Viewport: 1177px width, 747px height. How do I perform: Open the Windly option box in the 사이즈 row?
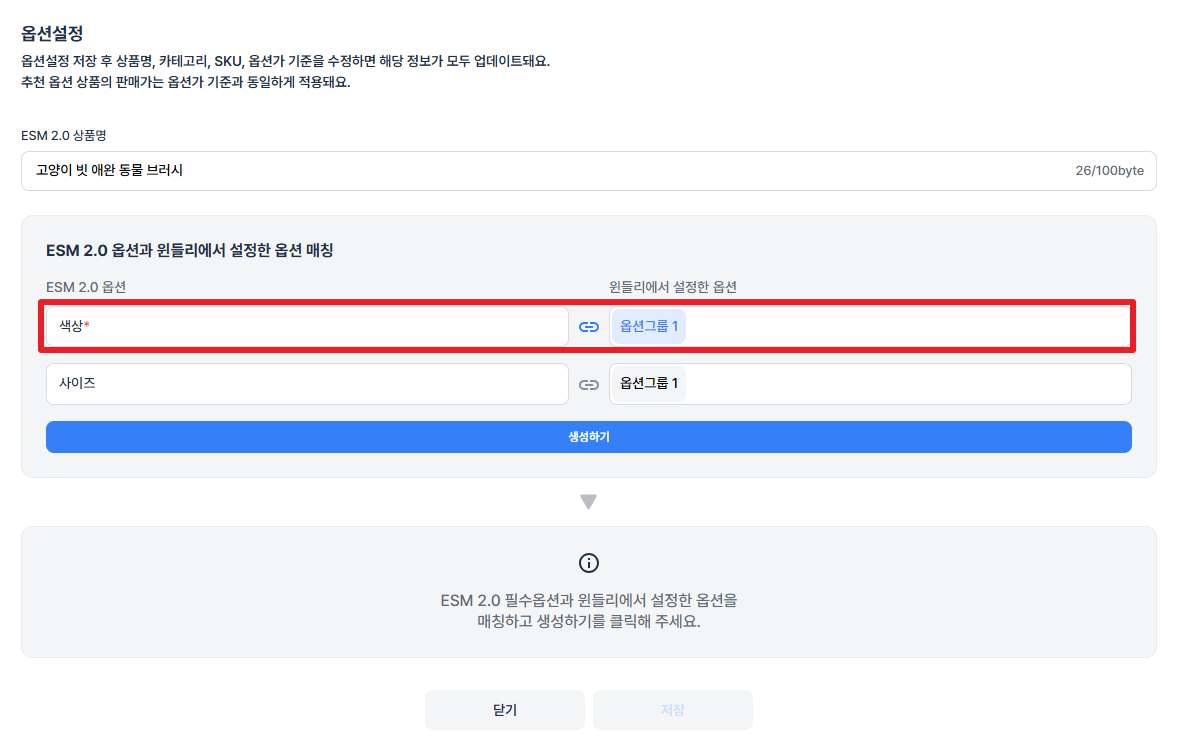click(870, 384)
